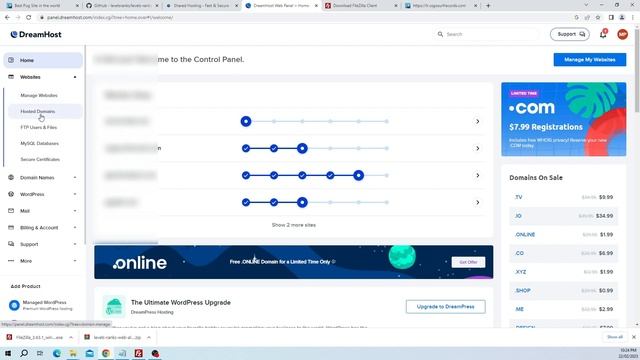Click fifth step on third site progress

(x=358, y=176)
